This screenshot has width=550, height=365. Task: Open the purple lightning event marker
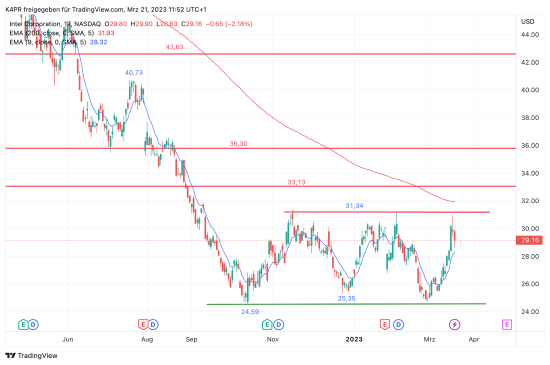point(455,325)
